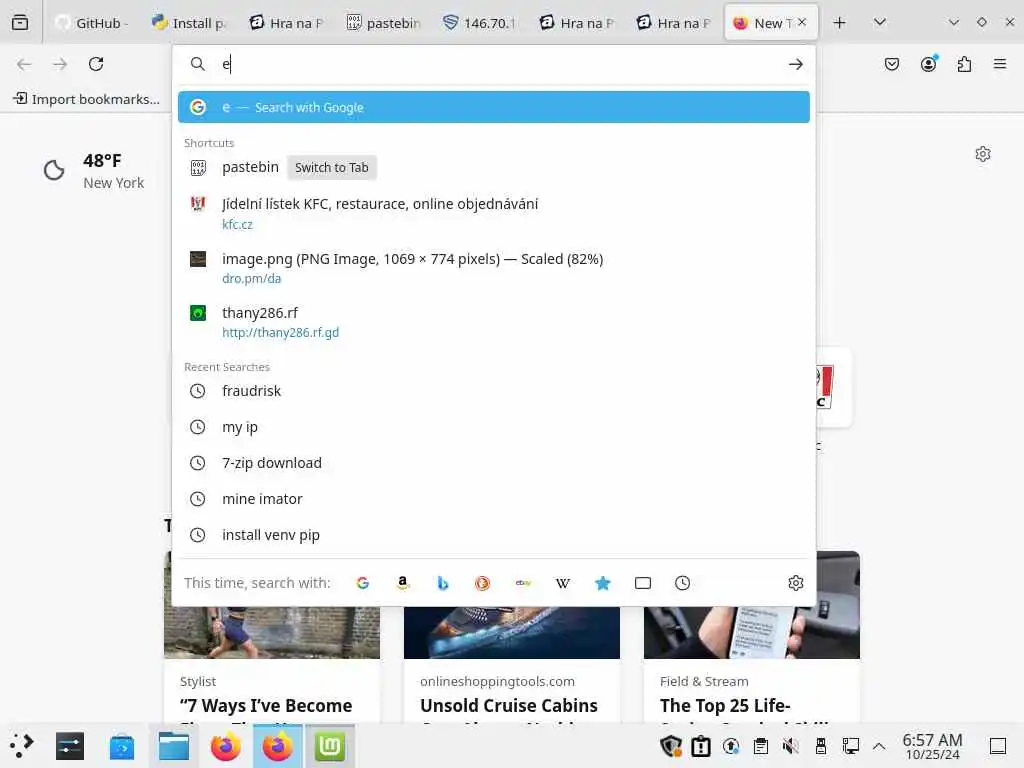Open the Firefox account menu
Screen dimensions: 1024x768
point(928,64)
